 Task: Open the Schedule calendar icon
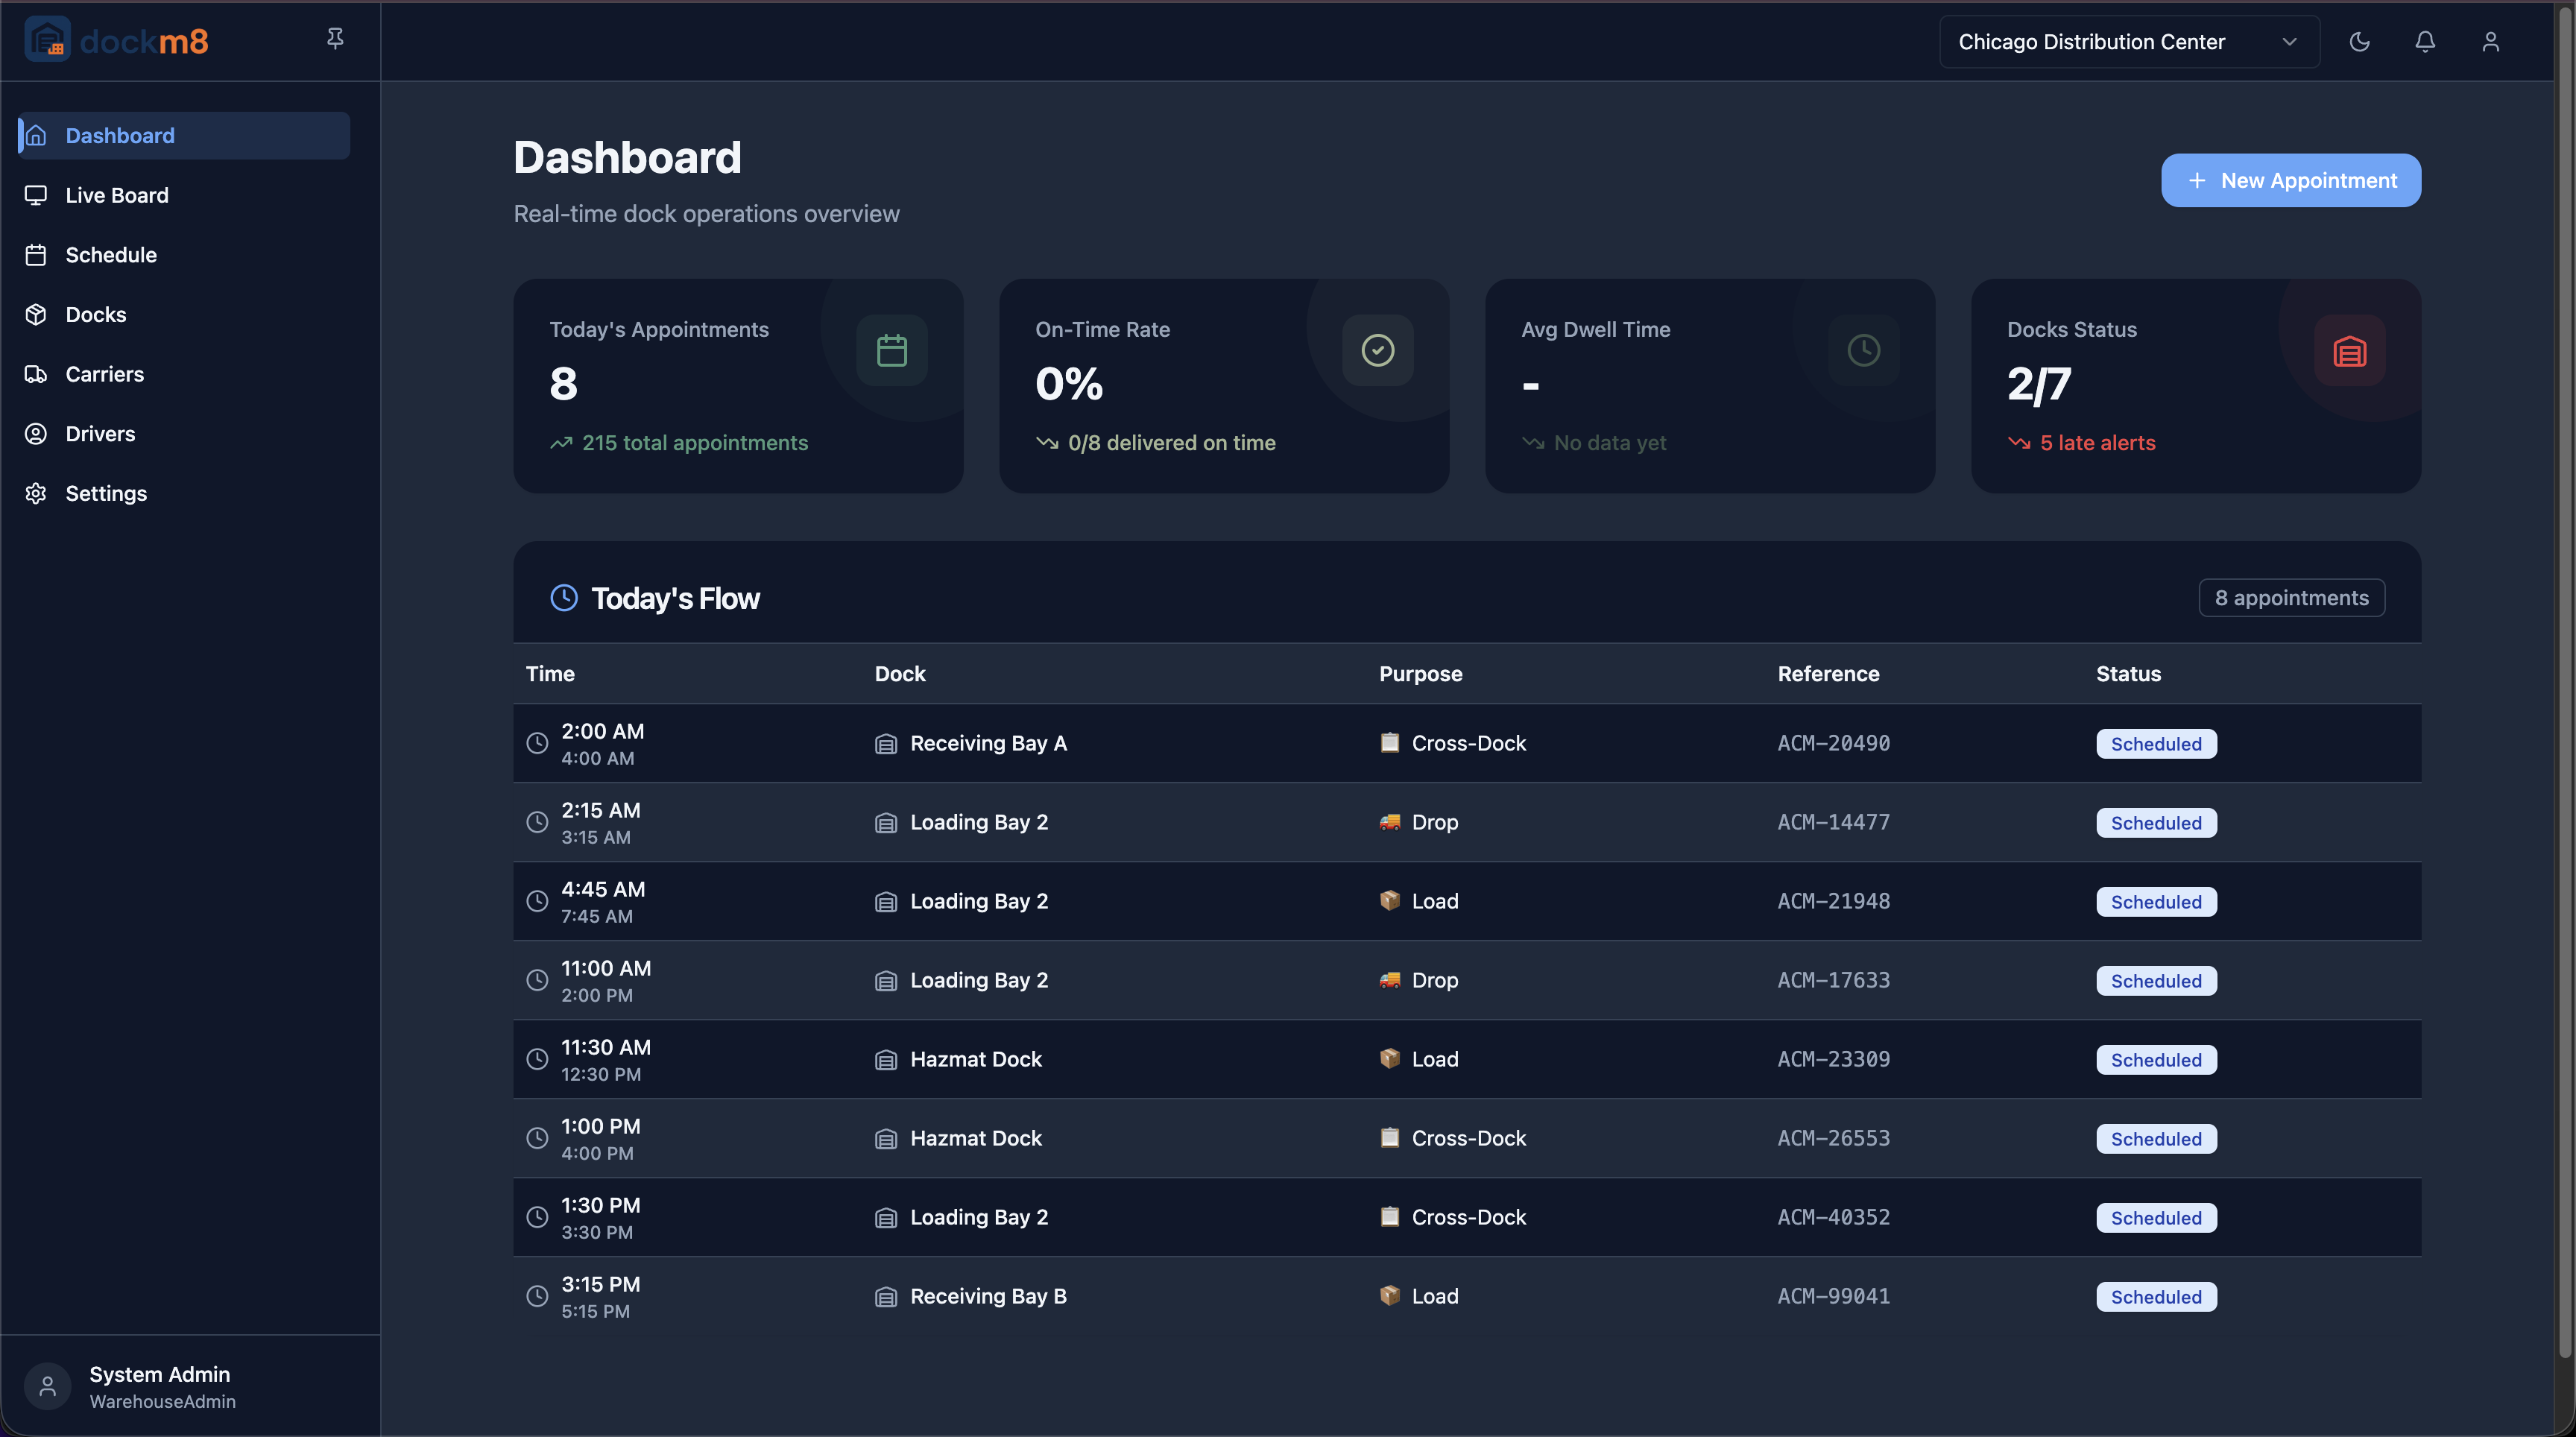[x=36, y=255]
